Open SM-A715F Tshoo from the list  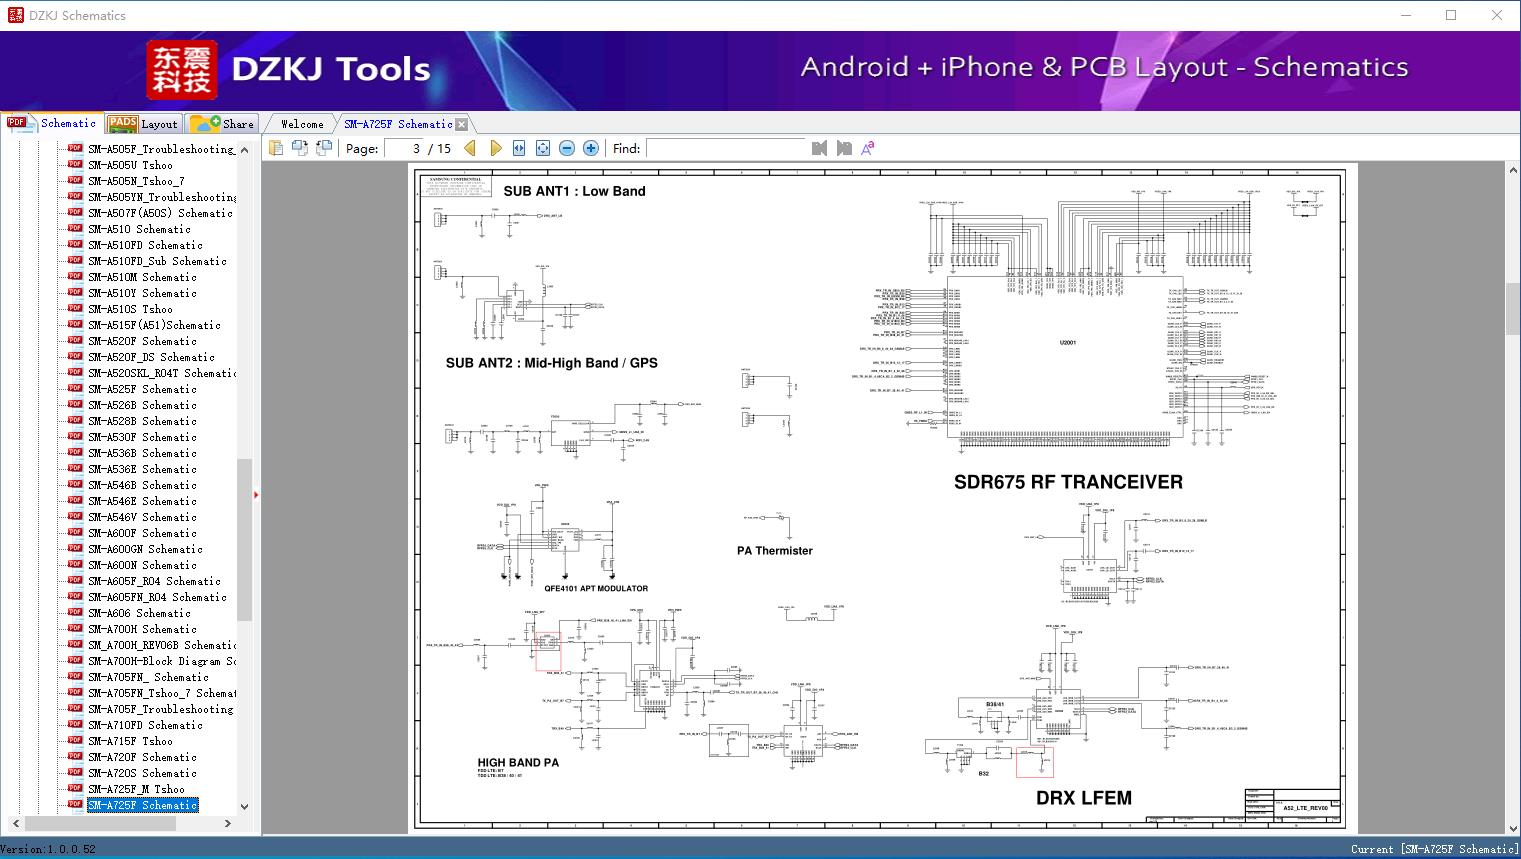(130, 741)
